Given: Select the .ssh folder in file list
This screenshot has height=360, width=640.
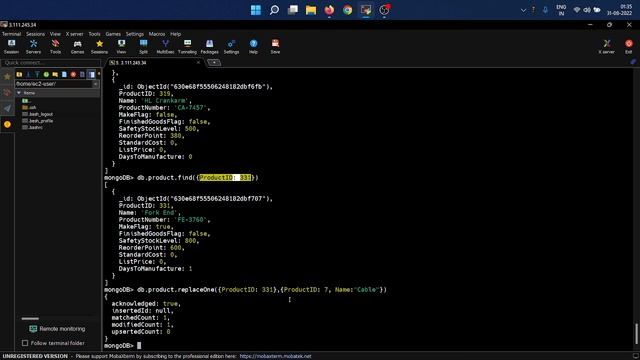Looking at the screenshot, I should coord(29,107).
